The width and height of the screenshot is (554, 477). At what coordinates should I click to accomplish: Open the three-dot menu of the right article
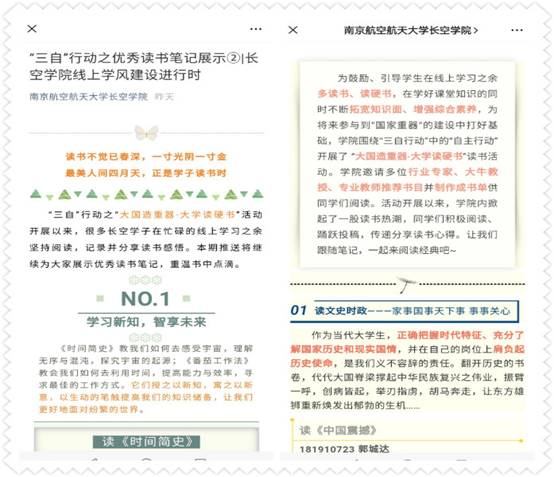coord(517,30)
